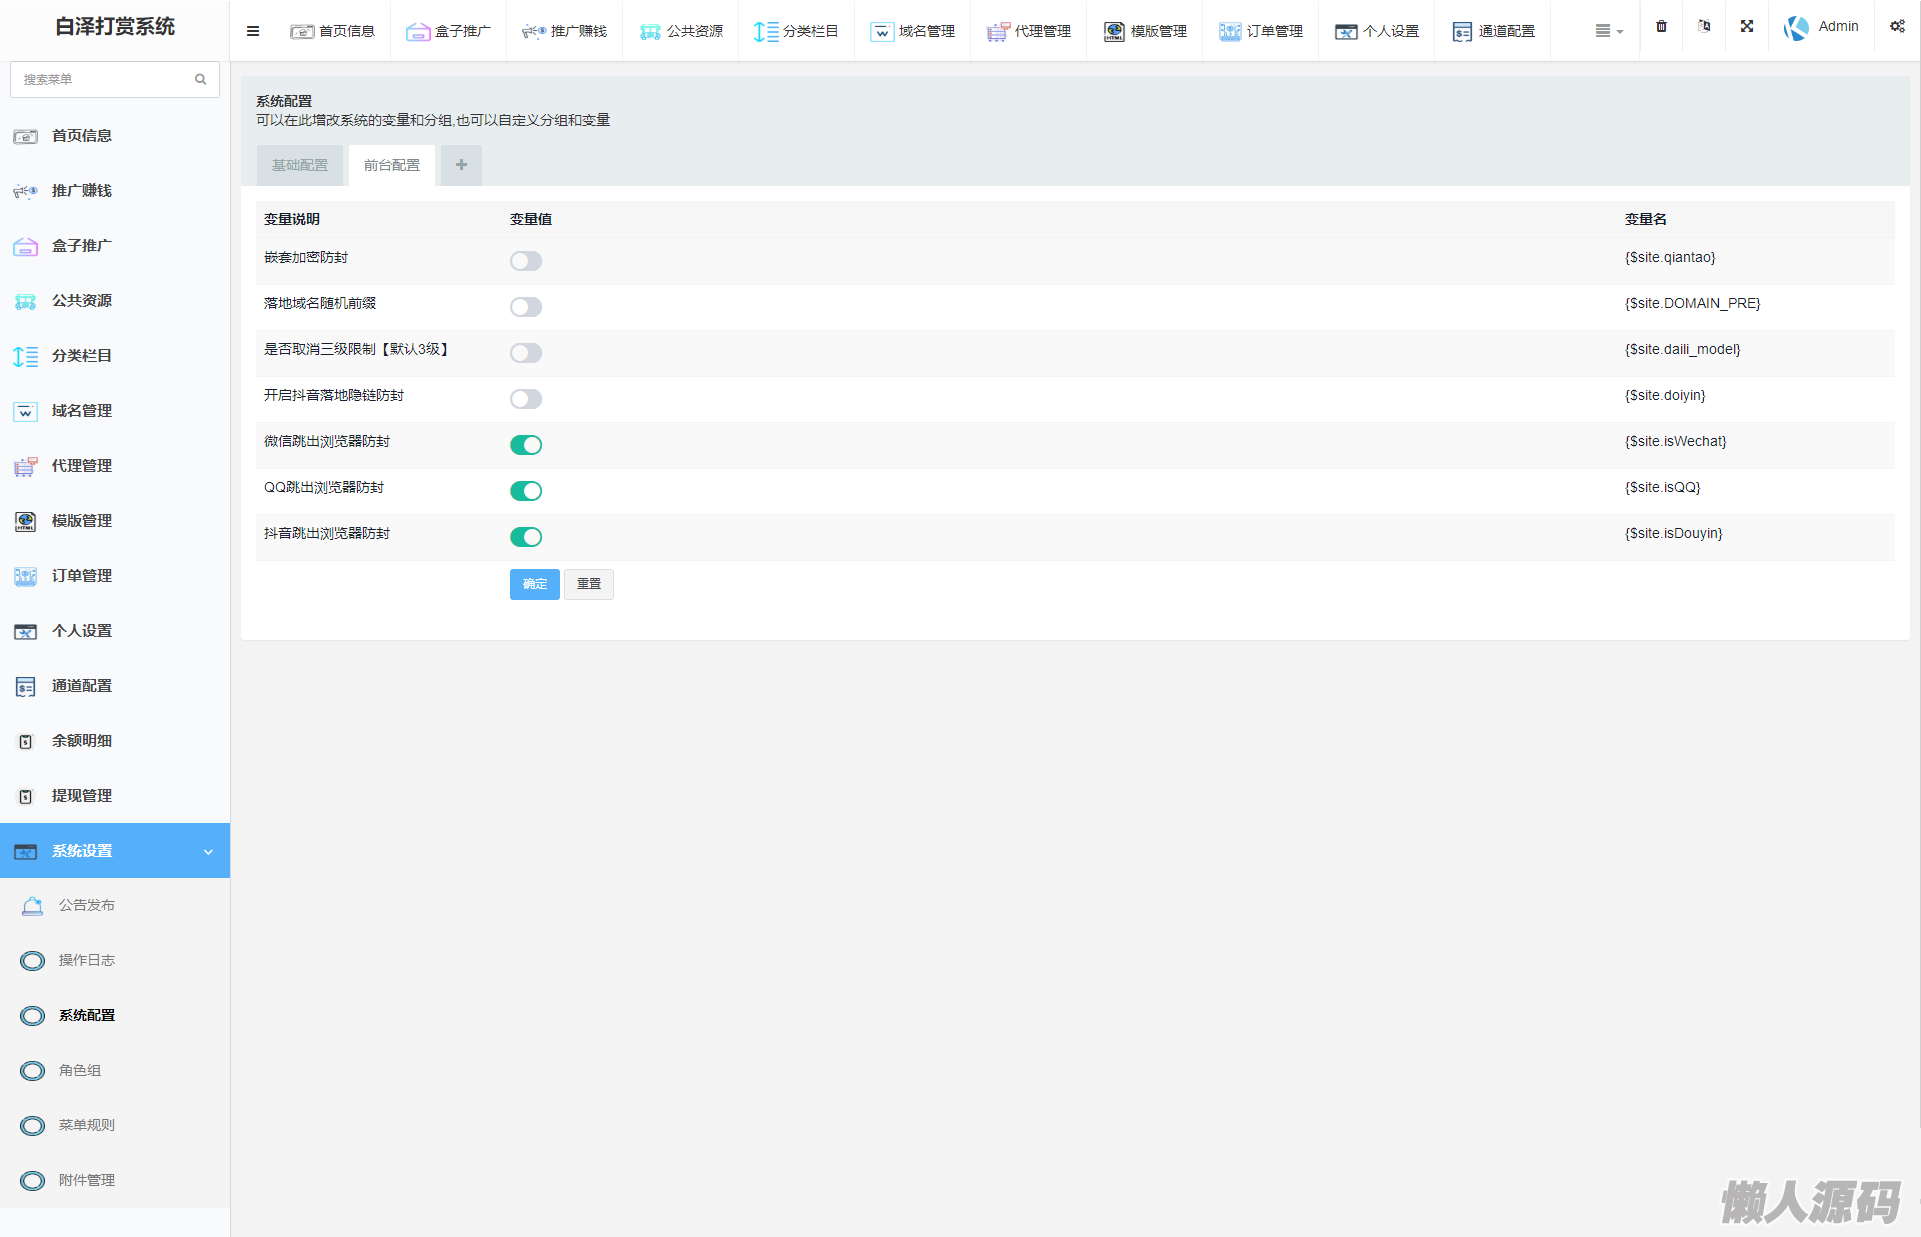
Task: Click the 域名管理 icon in the sidebar
Action: click(26, 411)
